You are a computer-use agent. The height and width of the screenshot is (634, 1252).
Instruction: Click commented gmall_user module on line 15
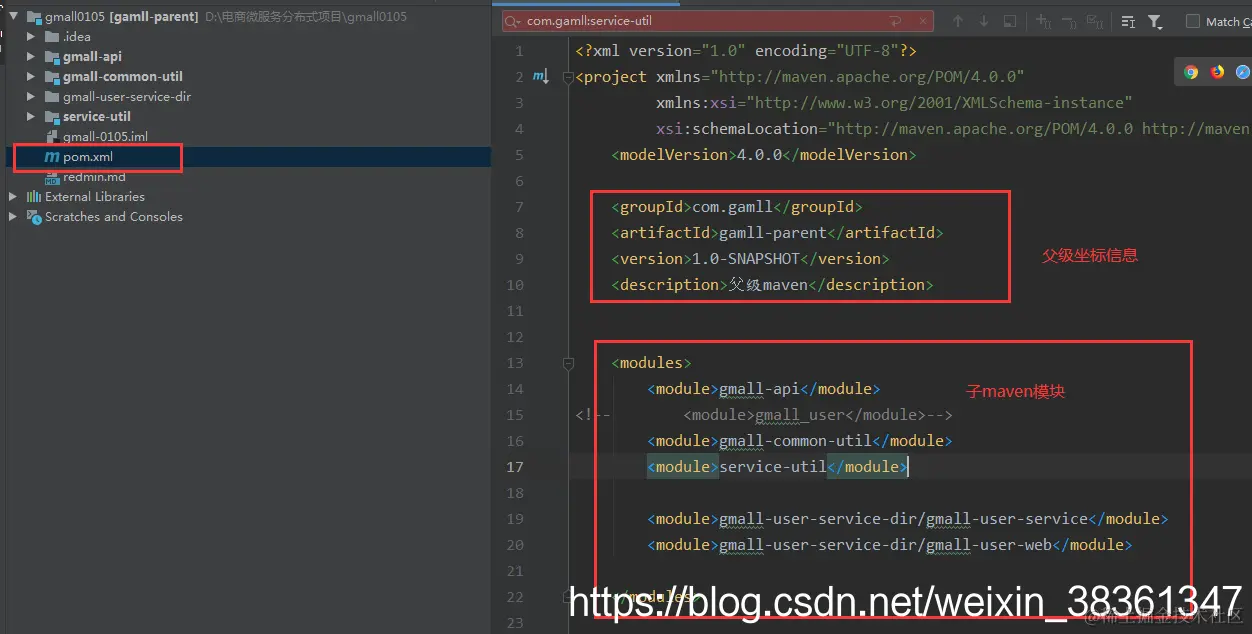(818, 415)
